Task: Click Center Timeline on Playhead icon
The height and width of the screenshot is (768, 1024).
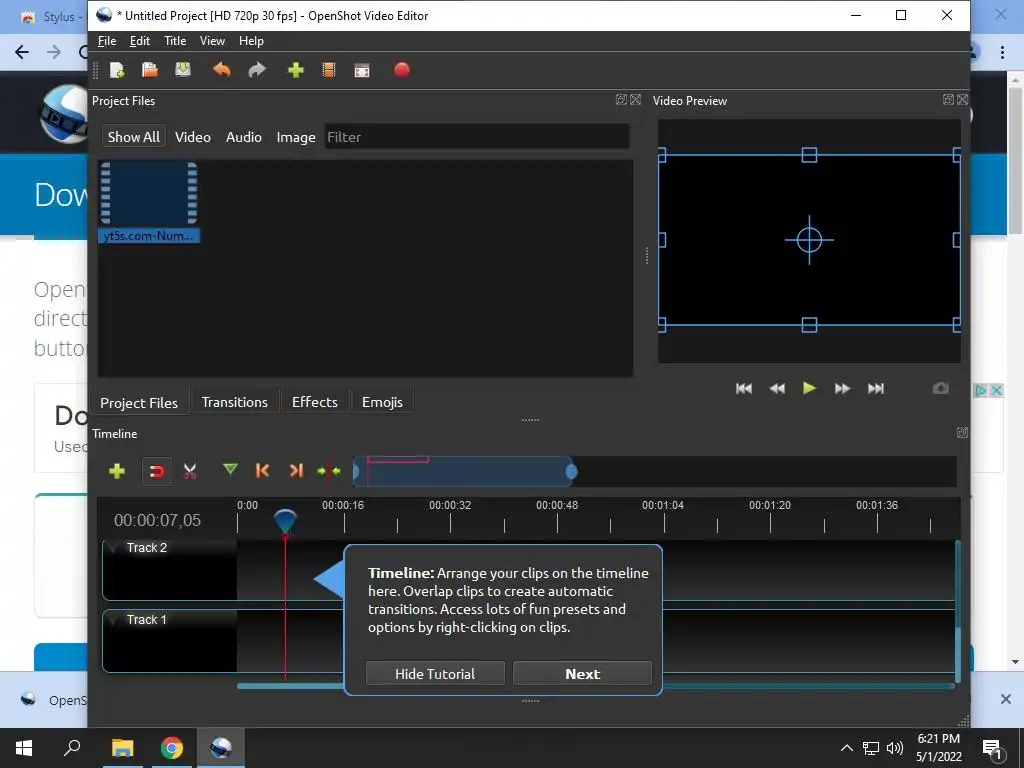Action: click(329, 471)
